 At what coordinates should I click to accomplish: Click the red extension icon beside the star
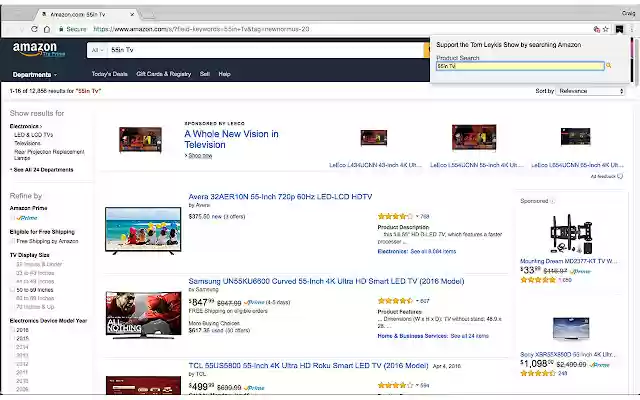(x=597, y=29)
